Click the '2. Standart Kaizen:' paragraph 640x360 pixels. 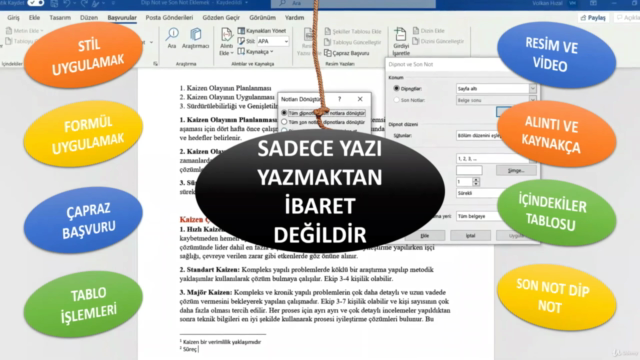coord(307,274)
